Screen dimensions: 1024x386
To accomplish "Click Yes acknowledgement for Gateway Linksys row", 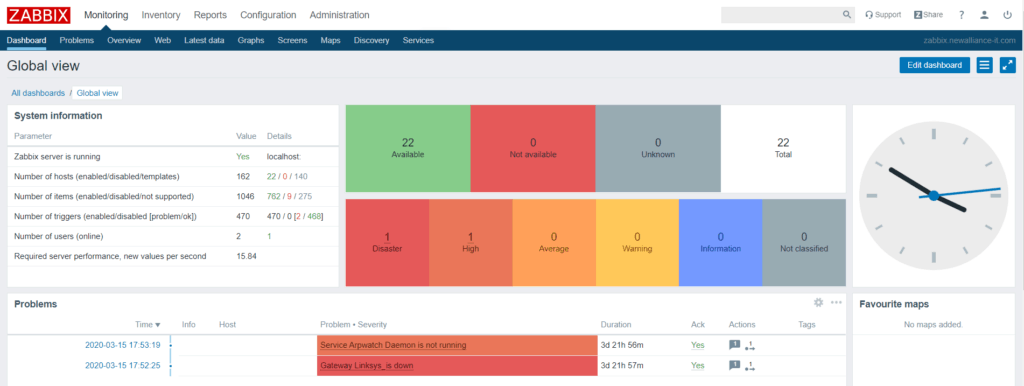I will (x=697, y=366).
